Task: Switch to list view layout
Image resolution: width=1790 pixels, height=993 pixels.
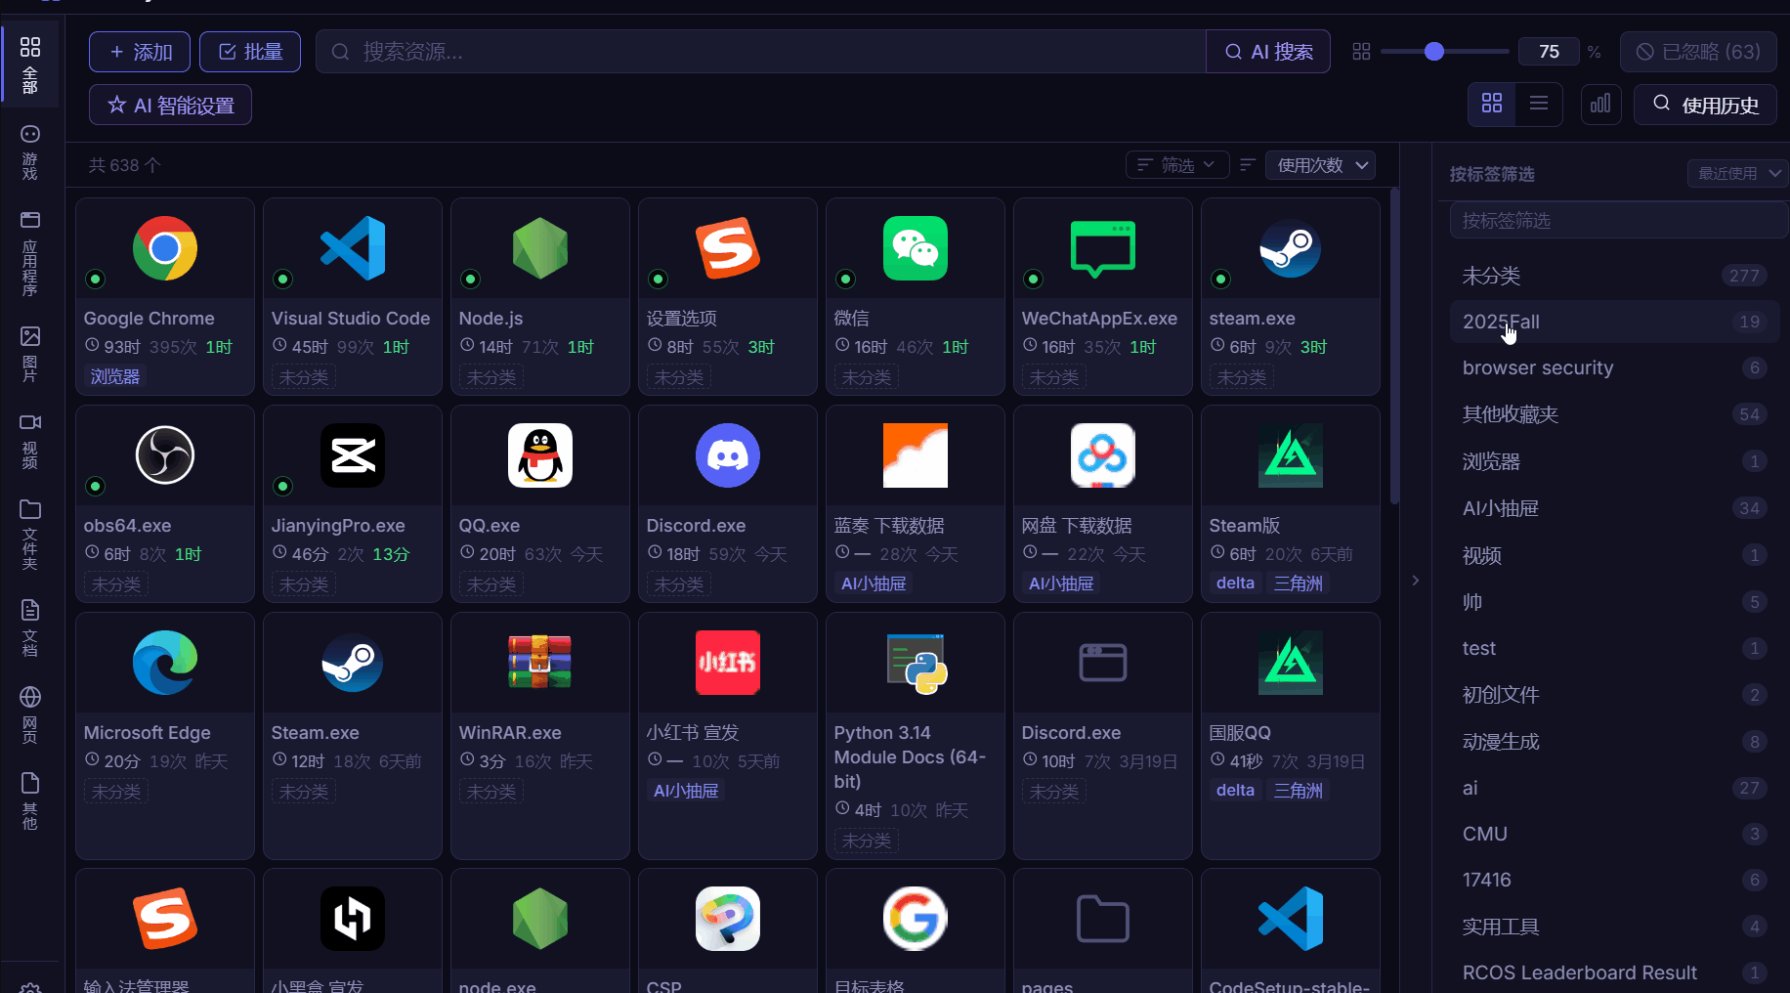Action: (1539, 104)
